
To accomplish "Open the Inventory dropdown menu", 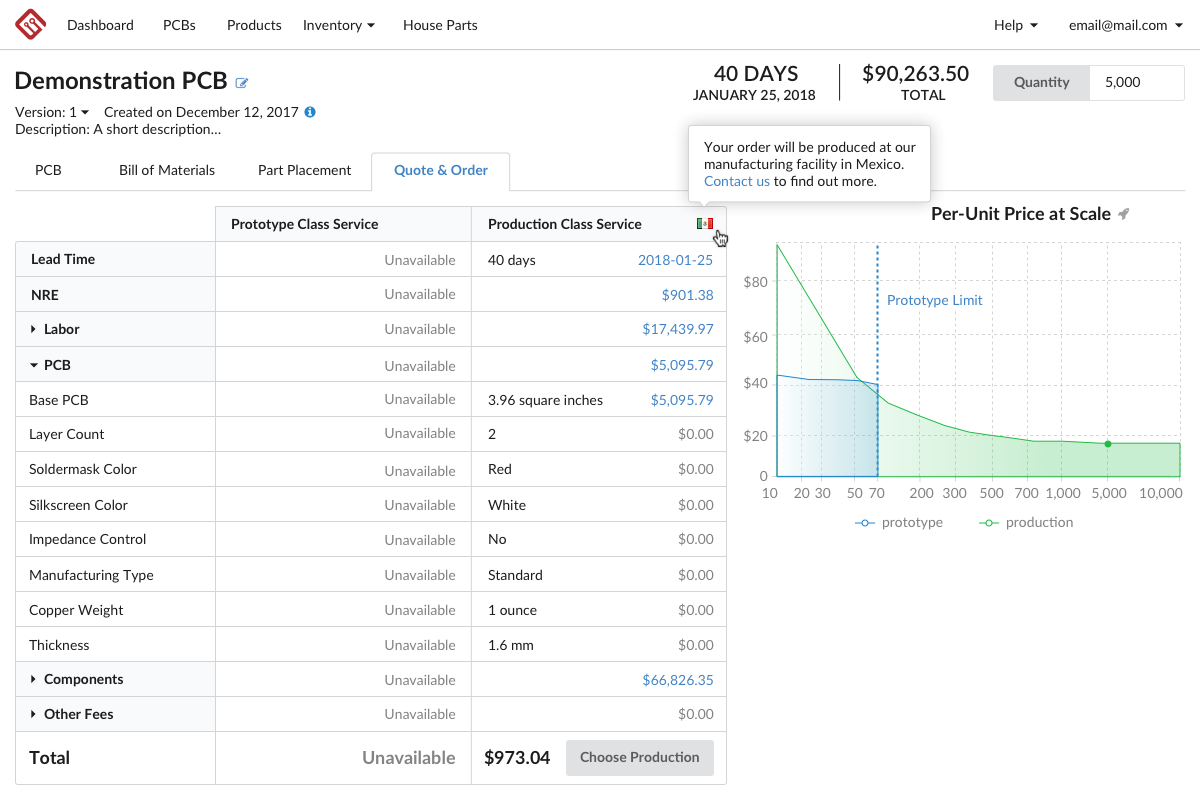I will click(x=339, y=25).
